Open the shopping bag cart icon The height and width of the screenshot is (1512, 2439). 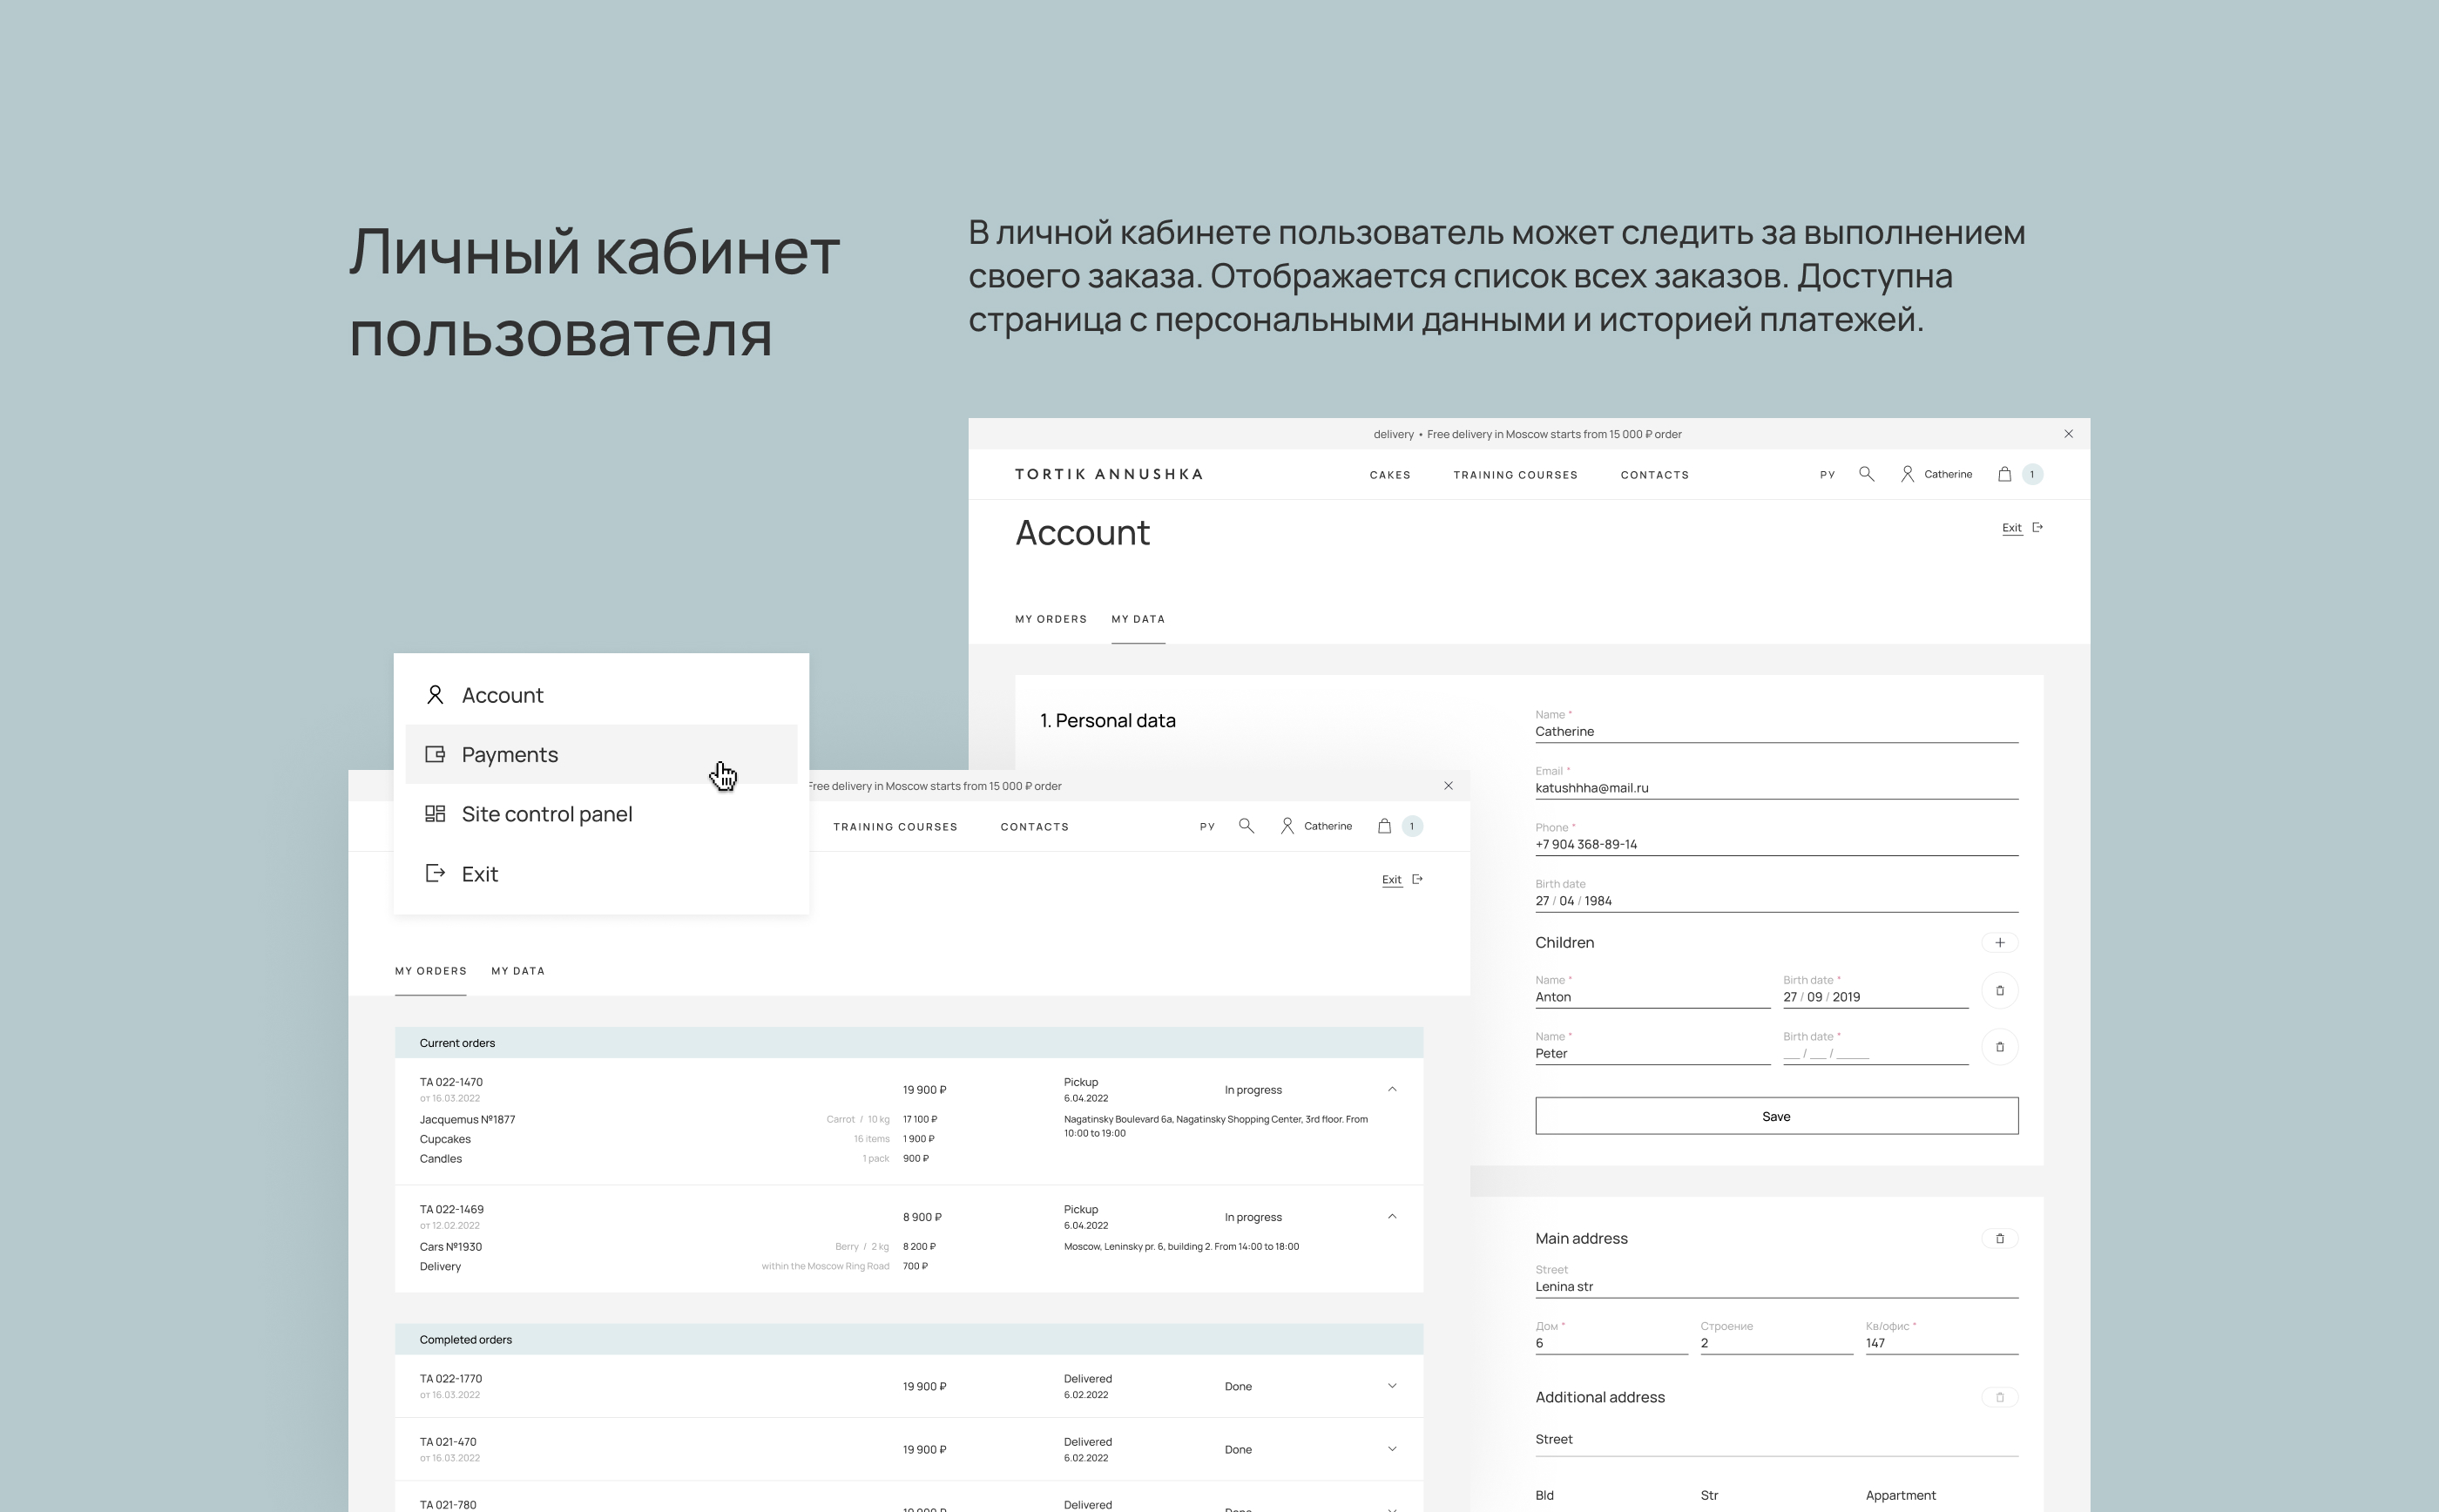(2004, 474)
